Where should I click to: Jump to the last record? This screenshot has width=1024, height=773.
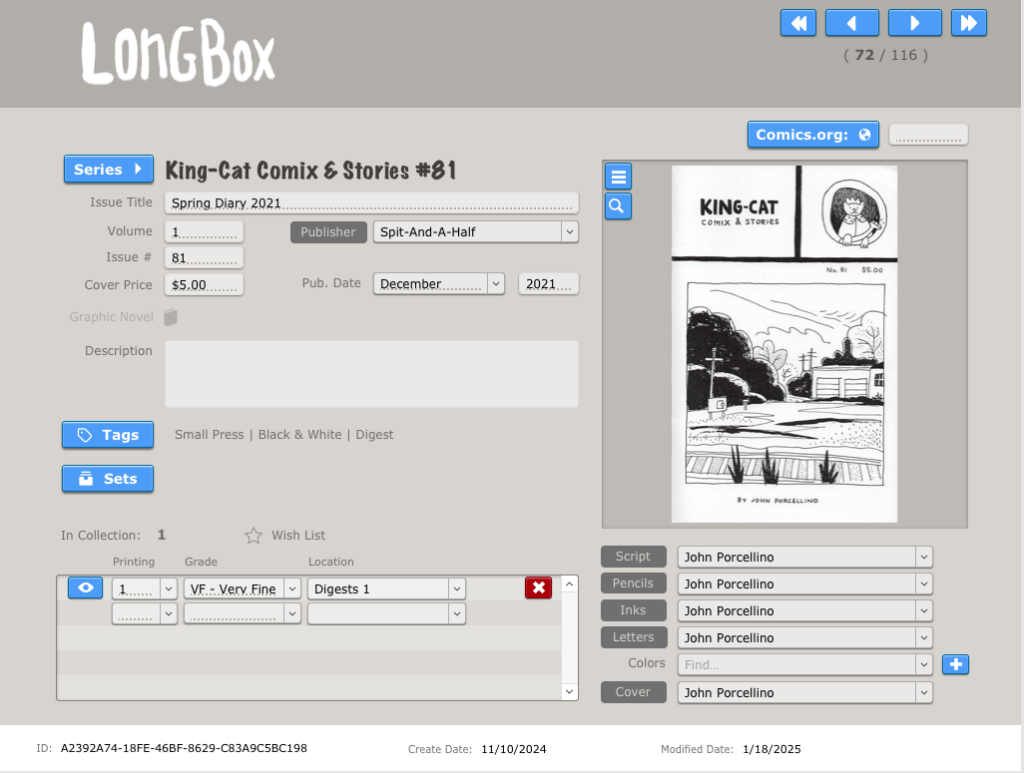(x=968, y=24)
